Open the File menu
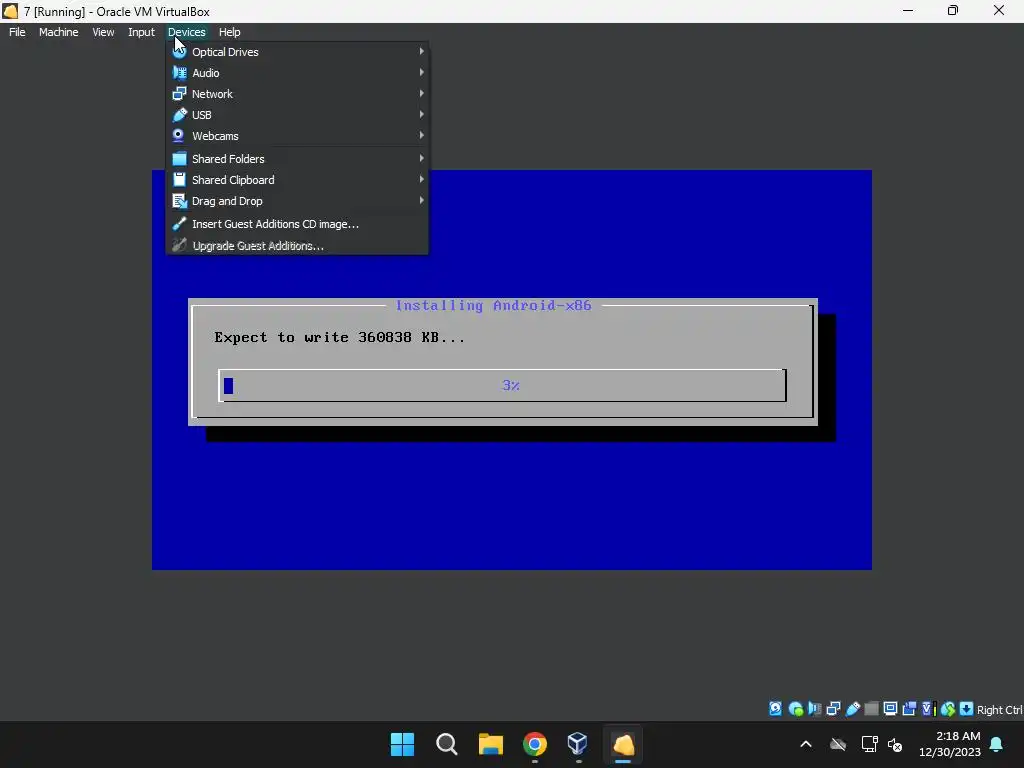Screen dimensions: 1024x768 click(17, 32)
